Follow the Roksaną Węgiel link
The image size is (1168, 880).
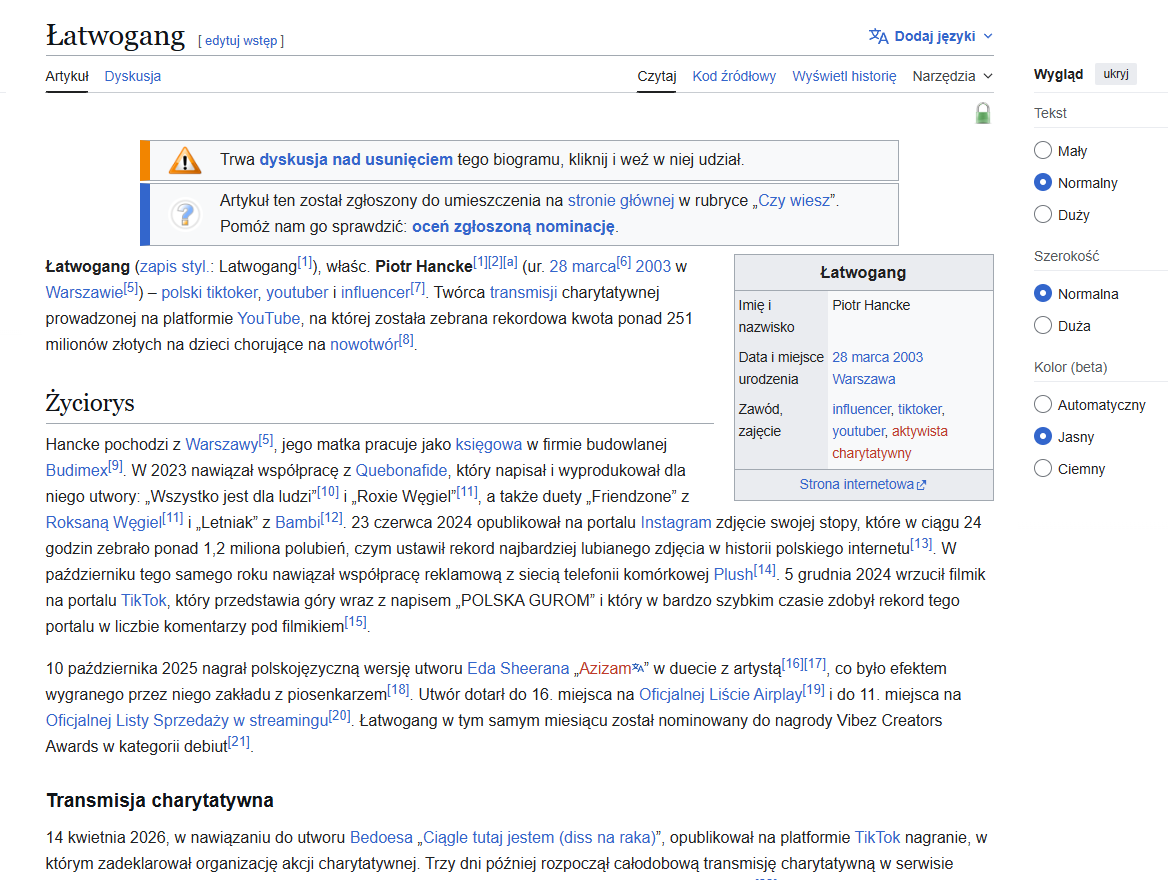(103, 522)
